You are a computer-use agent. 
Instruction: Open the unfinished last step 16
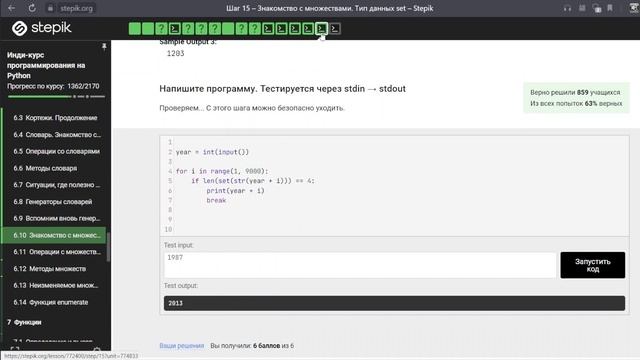[335, 29]
